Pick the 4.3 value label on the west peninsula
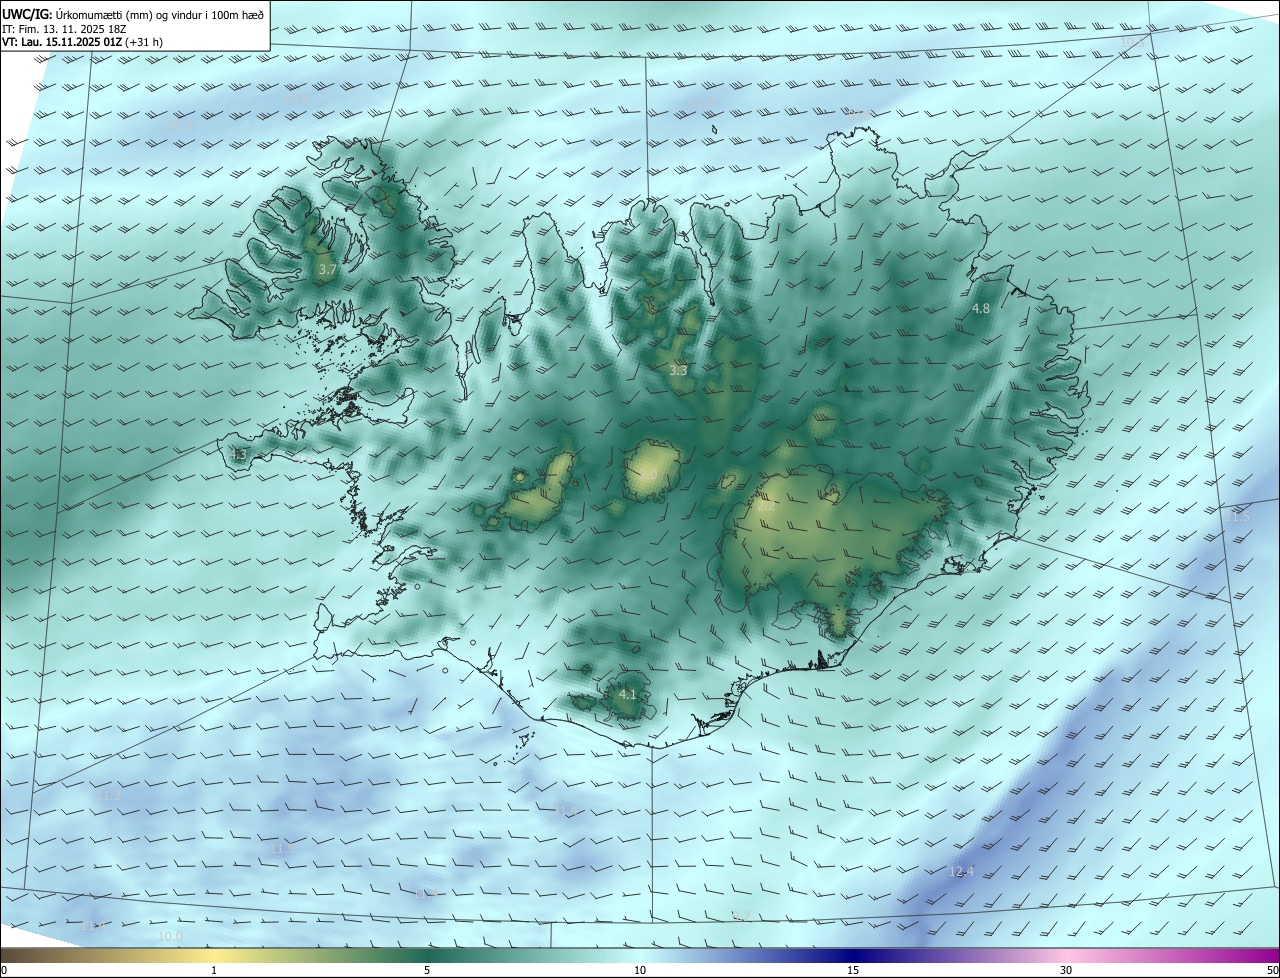The width and height of the screenshot is (1280, 978). (x=237, y=455)
